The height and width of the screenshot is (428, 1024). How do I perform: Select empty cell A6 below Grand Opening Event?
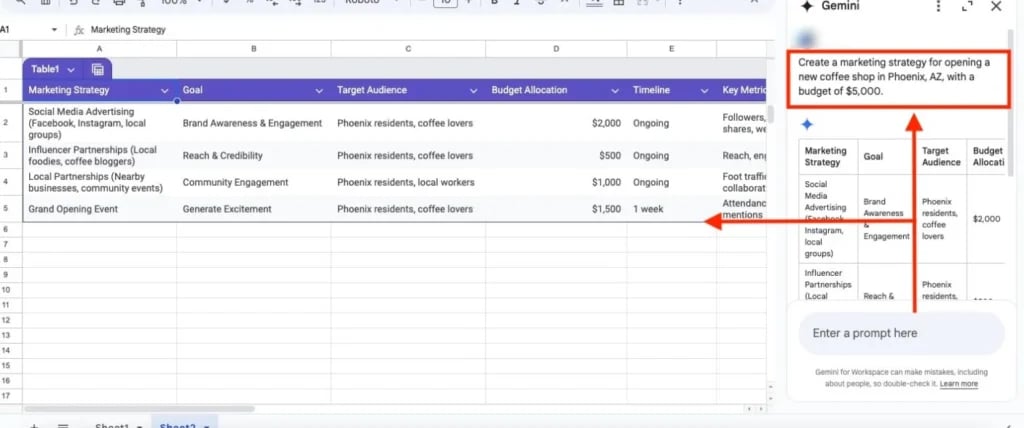click(99, 229)
